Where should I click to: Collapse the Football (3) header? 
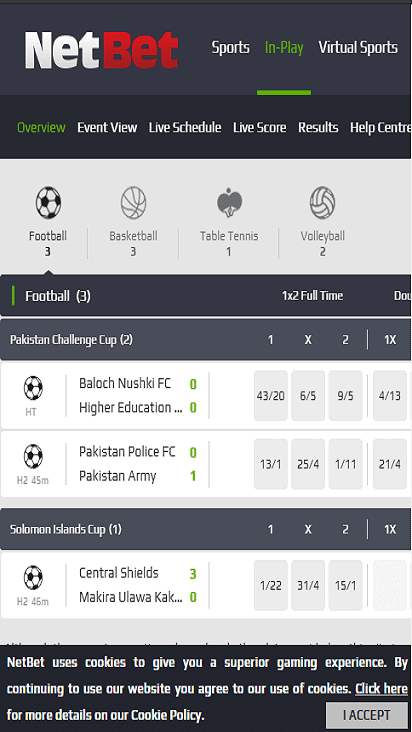point(206,296)
